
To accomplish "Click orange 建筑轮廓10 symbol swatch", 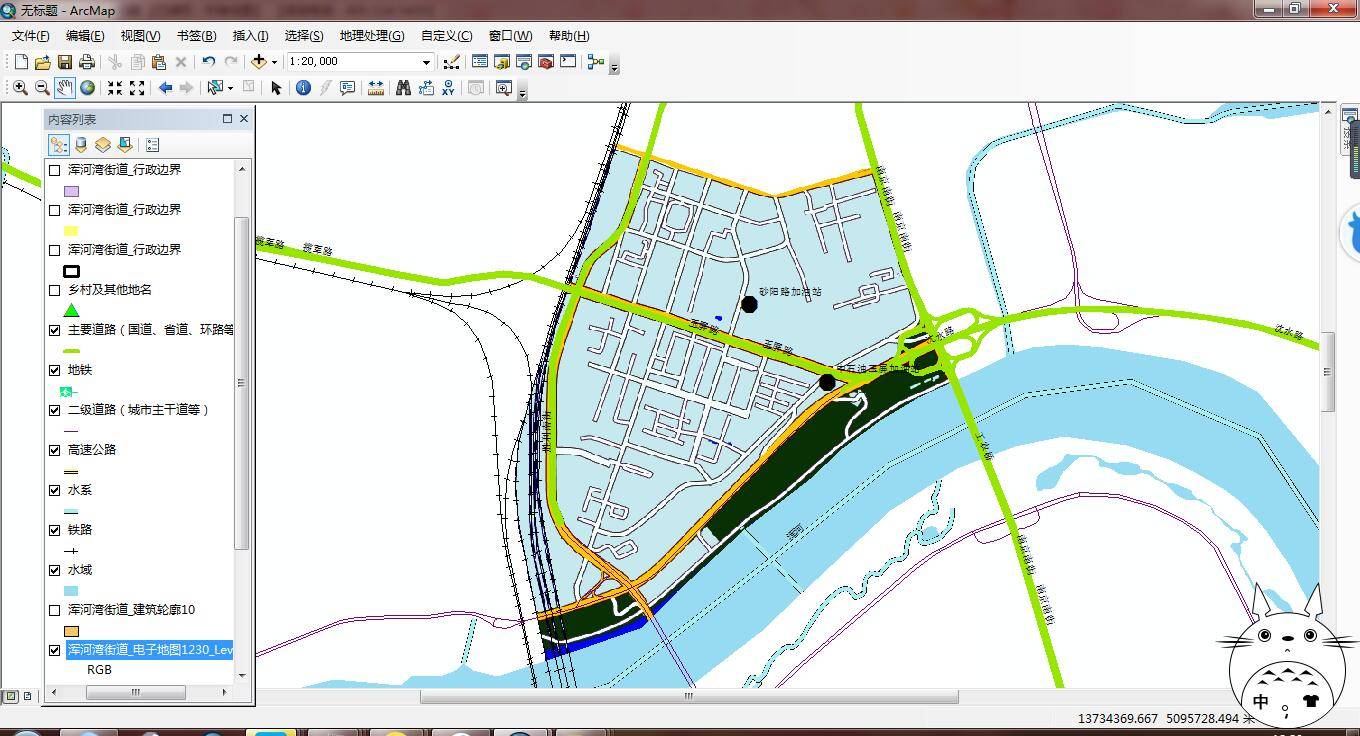I will pyautogui.click(x=71, y=631).
